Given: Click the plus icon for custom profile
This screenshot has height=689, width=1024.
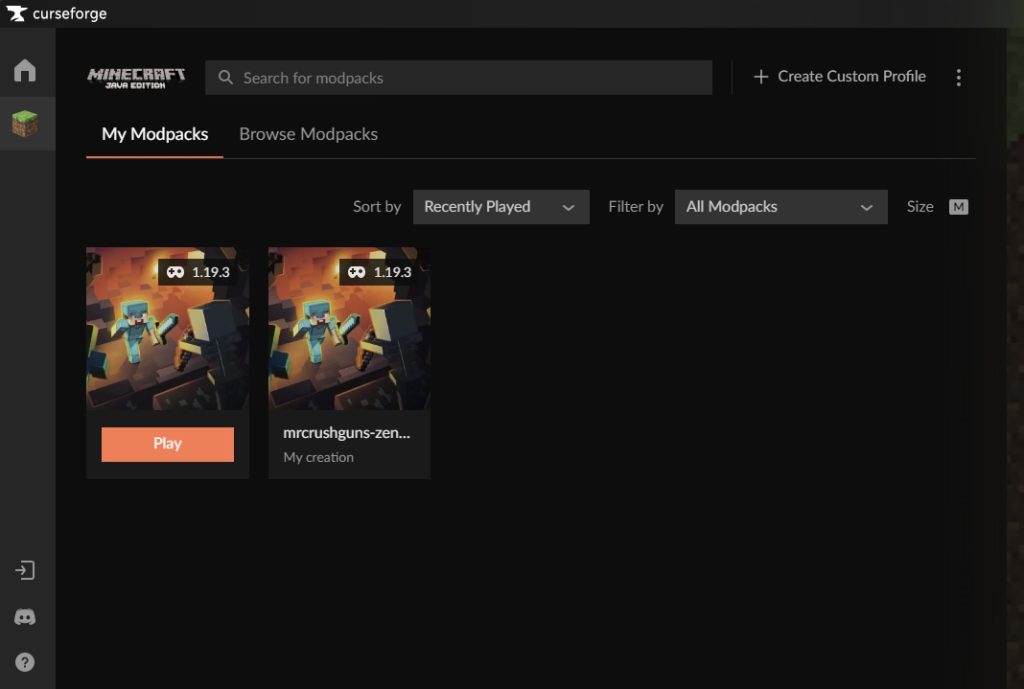Looking at the screenshot, I should click(760, 77).
